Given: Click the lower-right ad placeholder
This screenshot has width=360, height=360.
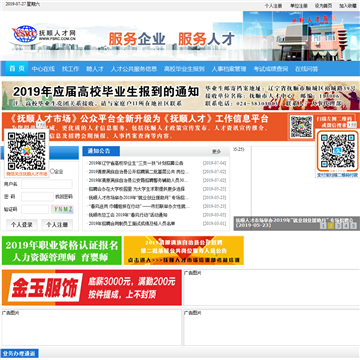Looking at the screenshot, I should click(271, 328).
